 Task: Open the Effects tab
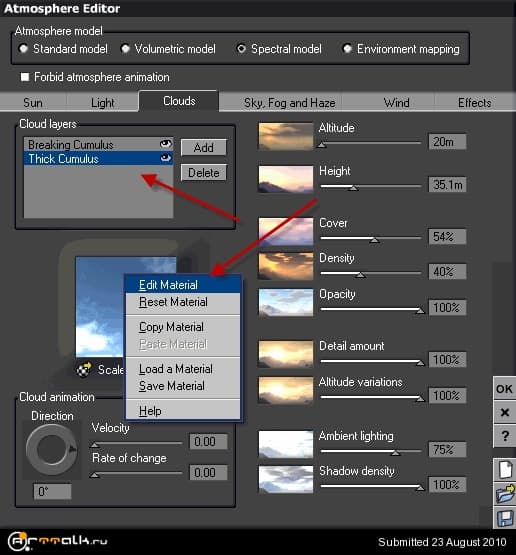pyautogui.click(x=475, y=103)
